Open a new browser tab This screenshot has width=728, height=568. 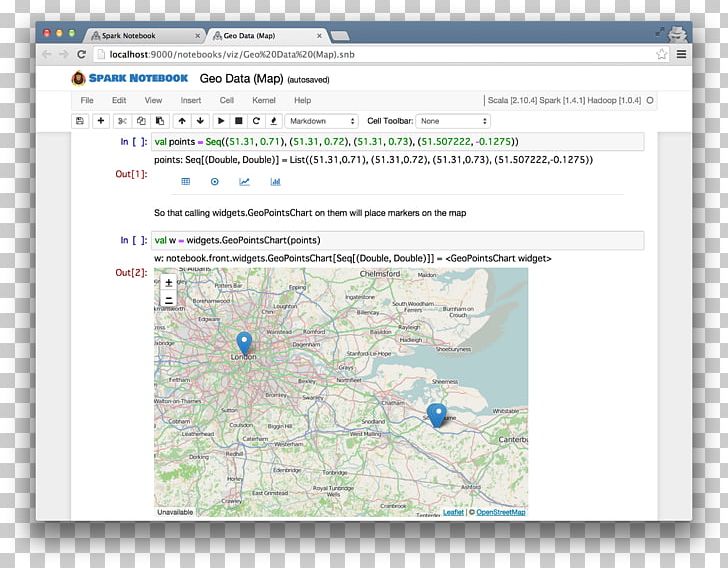(x=340, y=36)
